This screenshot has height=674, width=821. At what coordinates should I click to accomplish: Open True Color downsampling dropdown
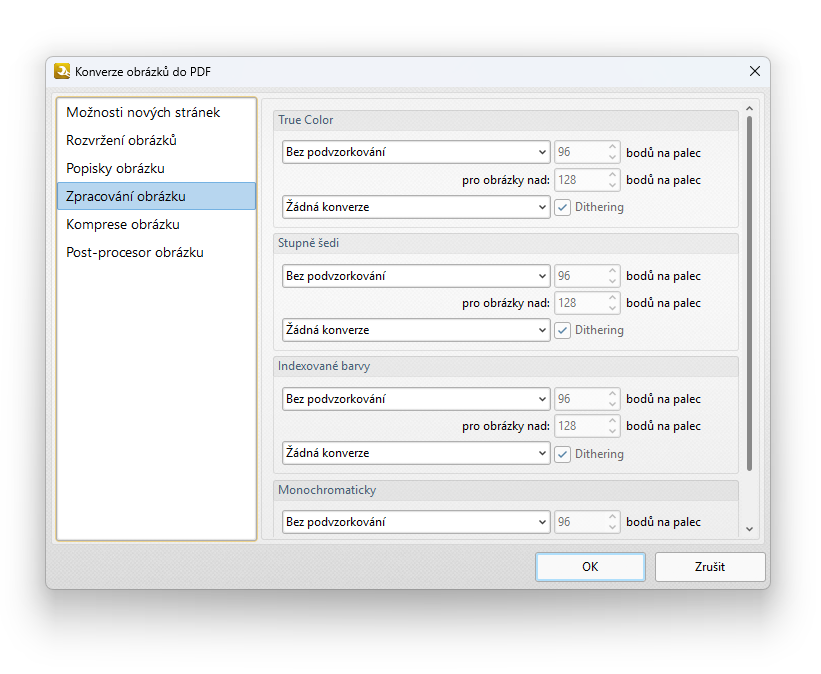(x=416, y=152)
